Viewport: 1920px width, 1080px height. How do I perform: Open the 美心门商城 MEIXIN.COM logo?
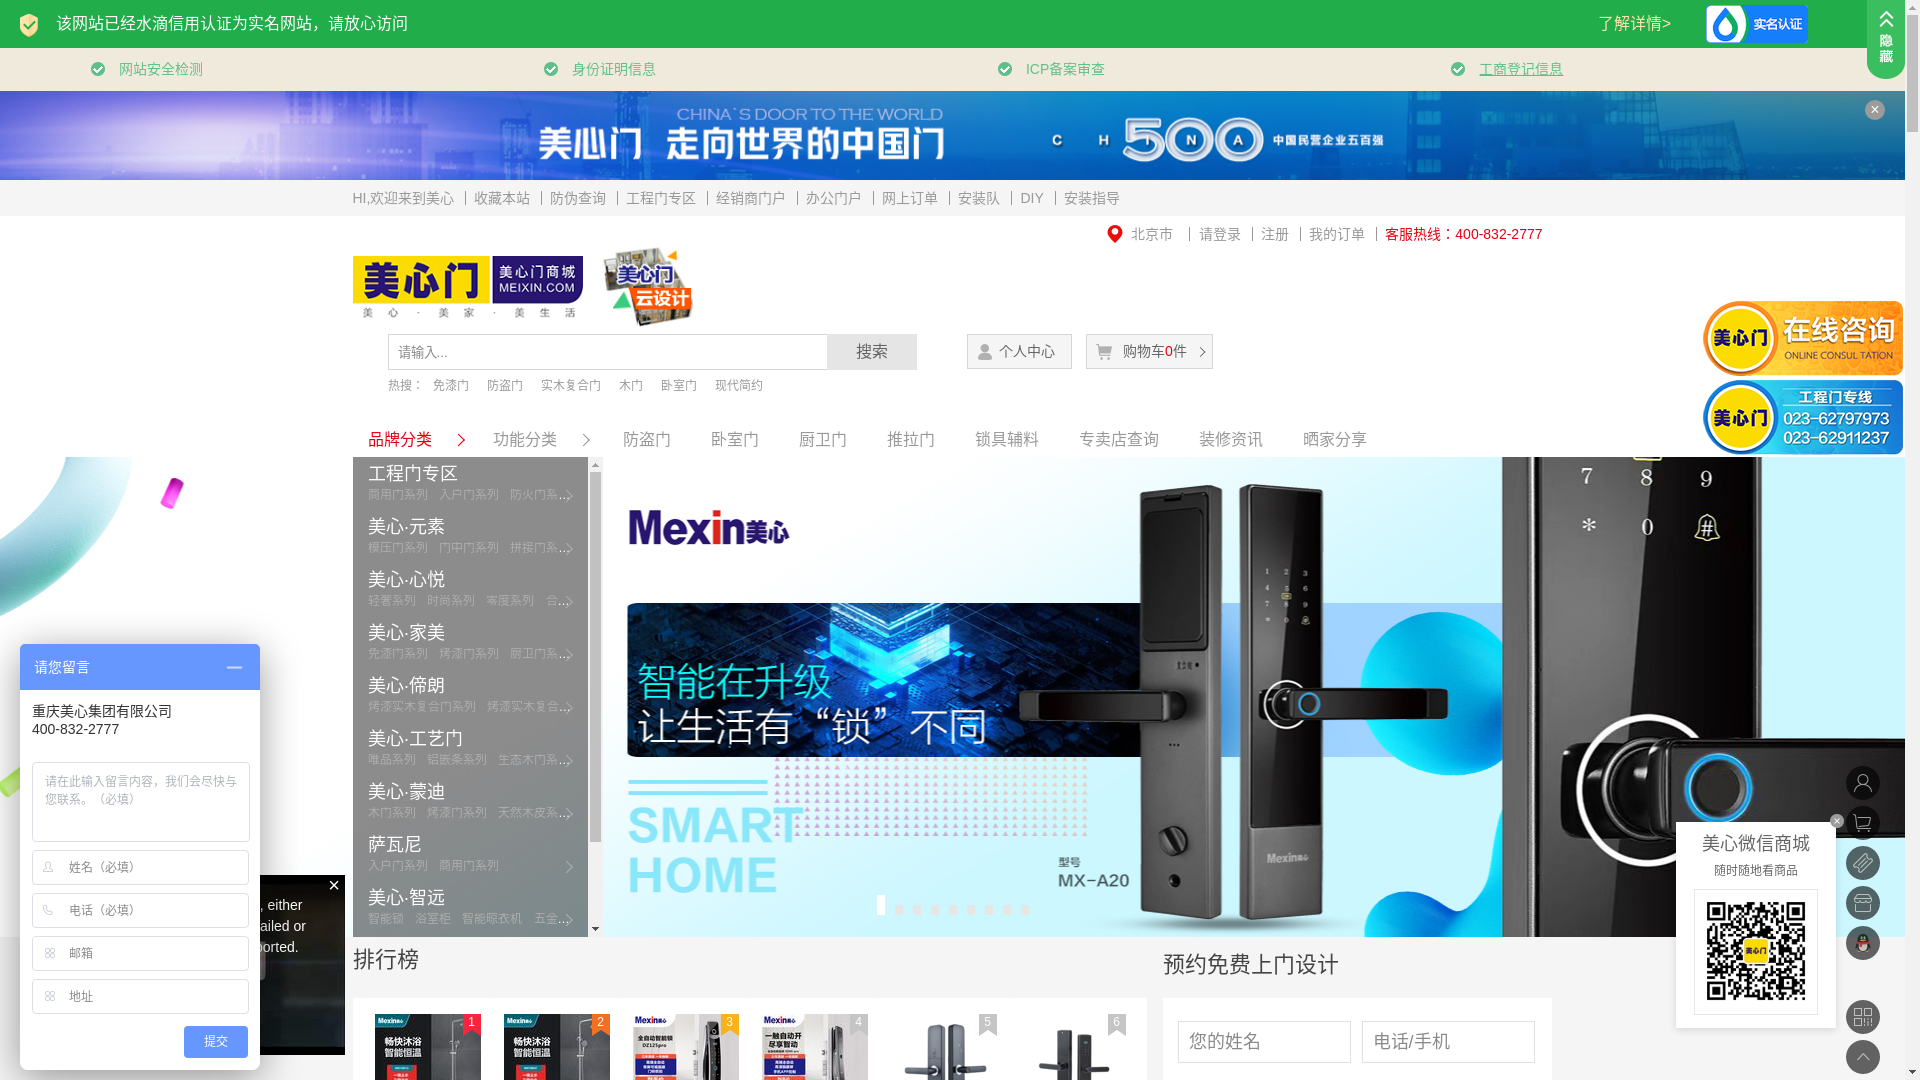point(538,280)
